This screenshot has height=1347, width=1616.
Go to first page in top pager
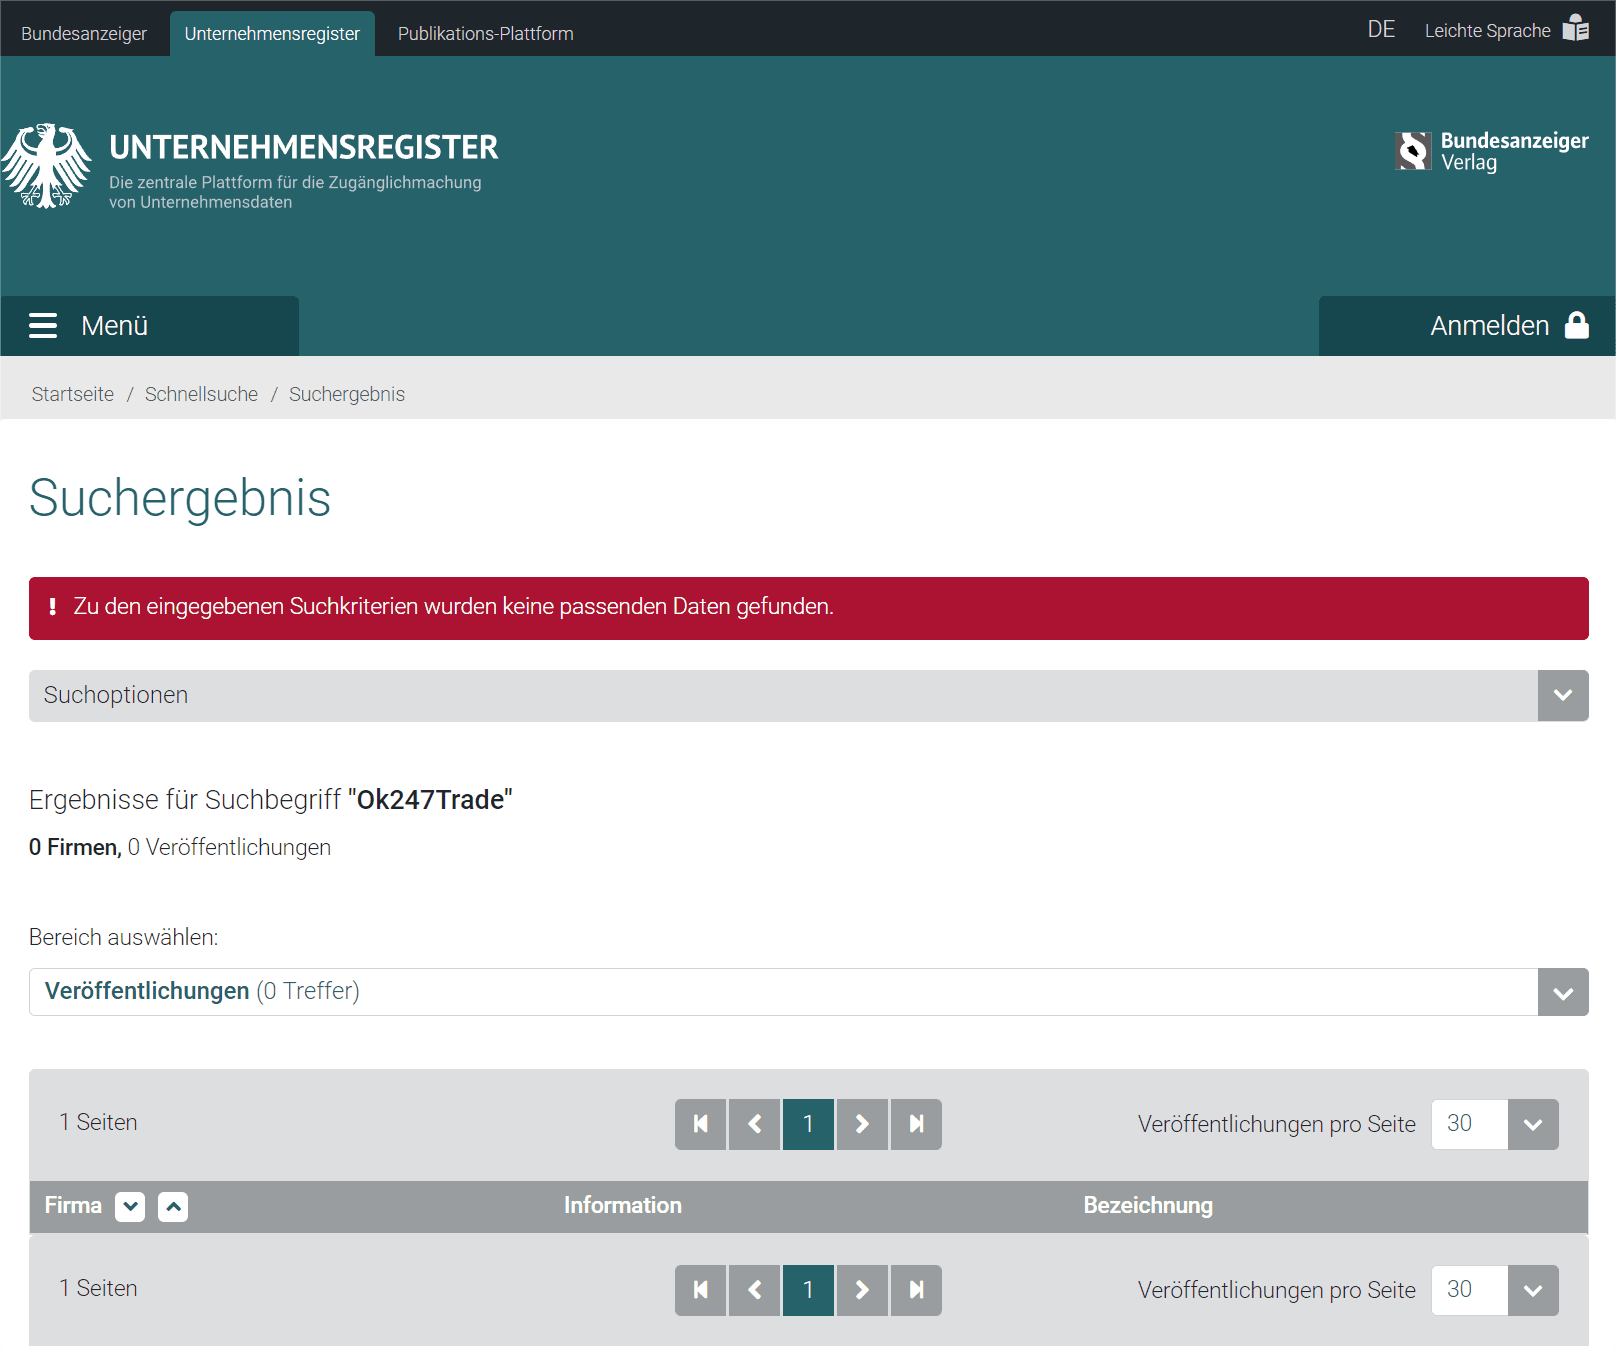700,1125
